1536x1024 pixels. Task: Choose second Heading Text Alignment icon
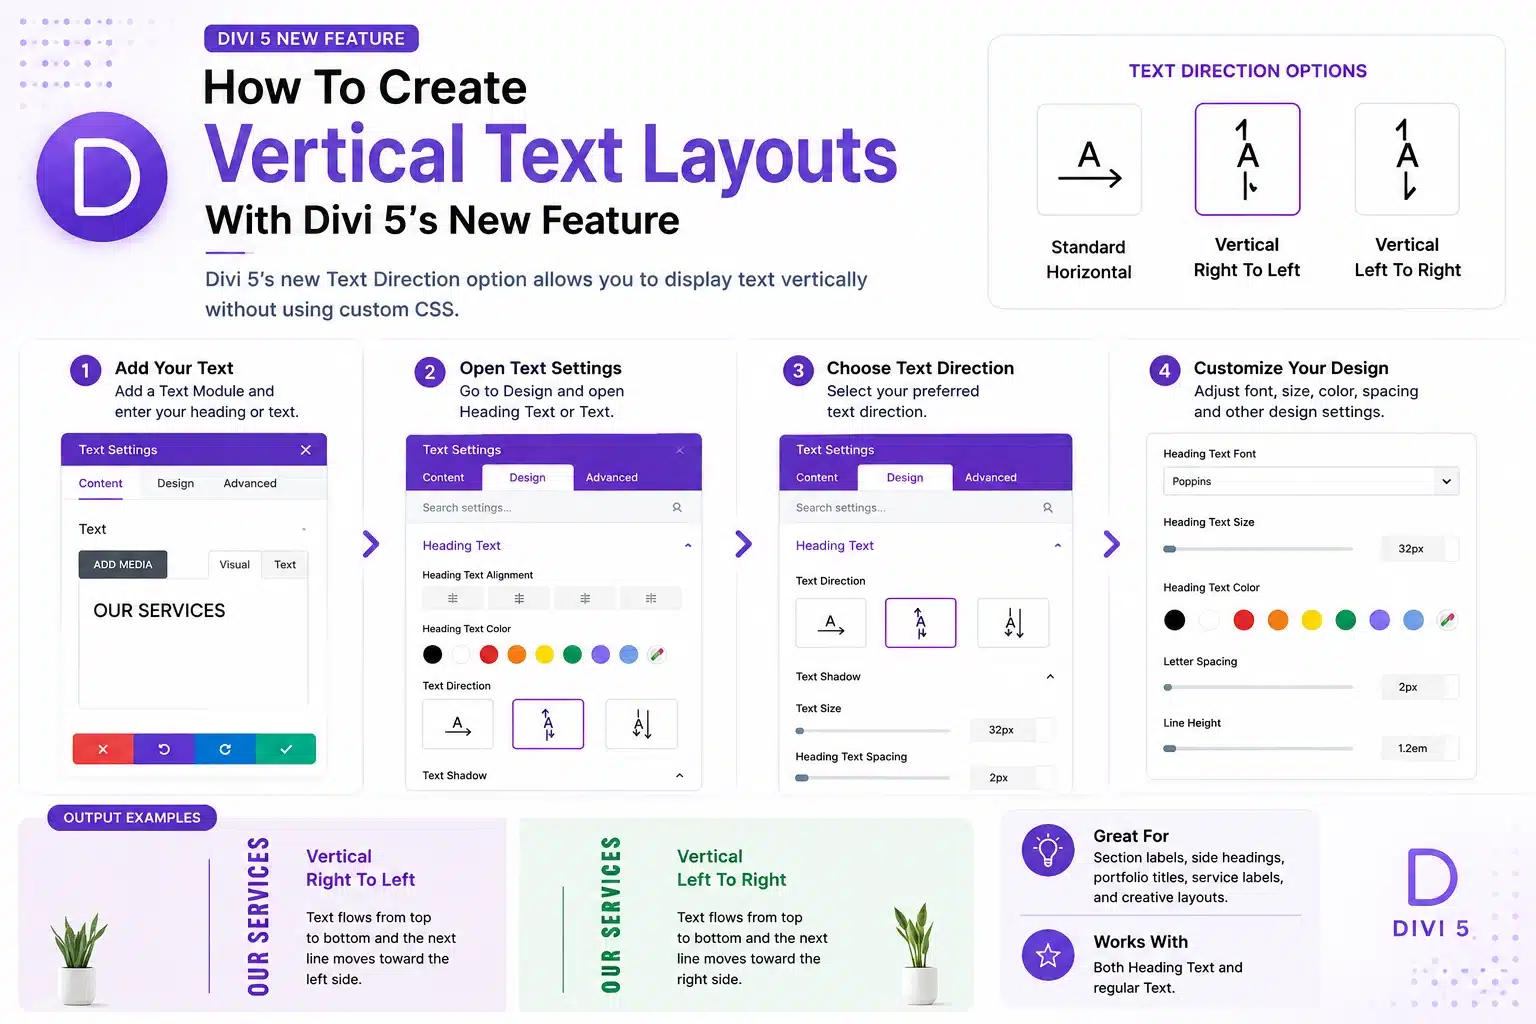[x=519, y=598]
